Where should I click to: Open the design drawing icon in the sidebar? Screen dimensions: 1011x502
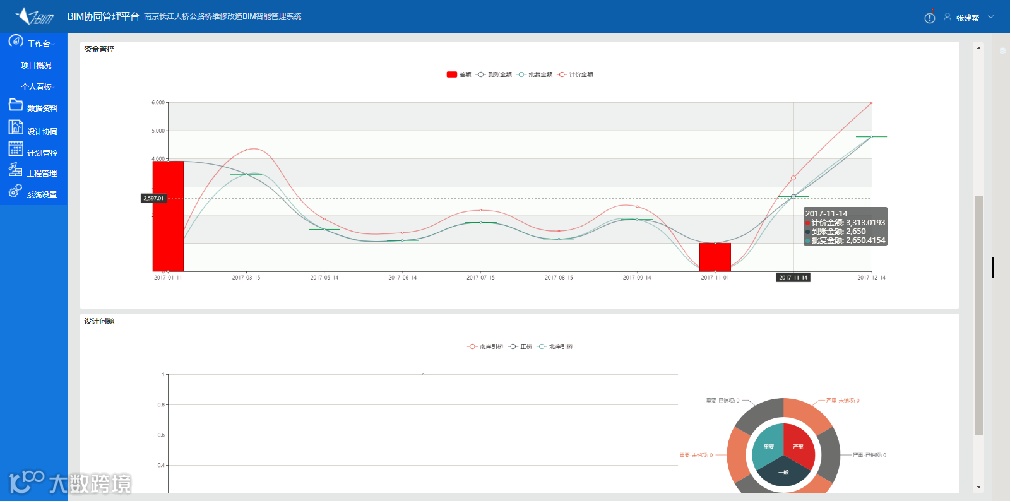[16, 127]
